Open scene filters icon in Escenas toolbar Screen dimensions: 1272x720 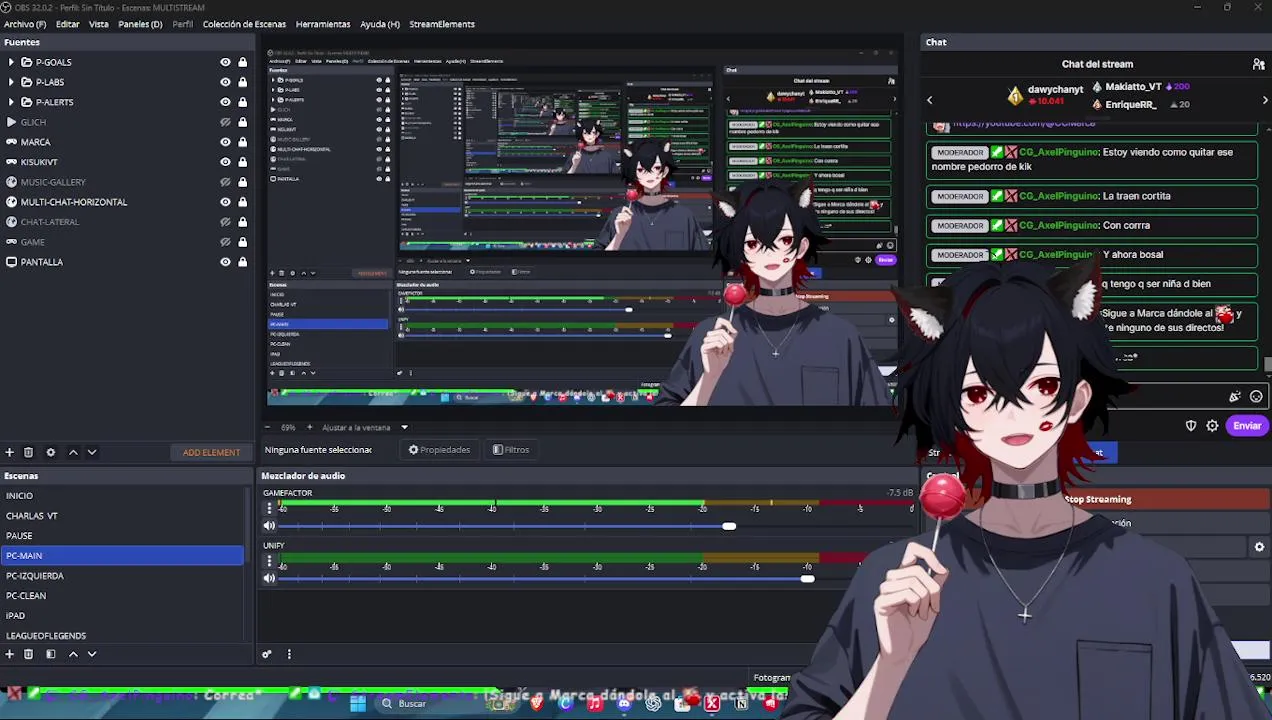(51, 654)
